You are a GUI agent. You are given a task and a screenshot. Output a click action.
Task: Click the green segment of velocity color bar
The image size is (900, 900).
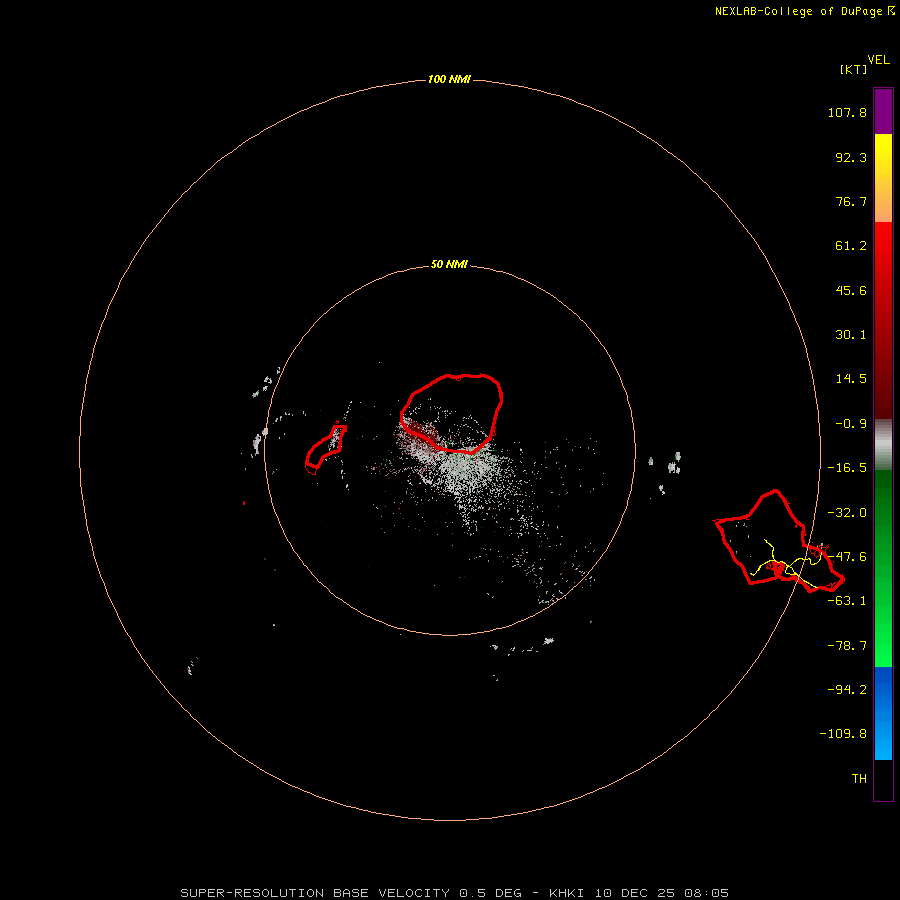tap(883, 568)
